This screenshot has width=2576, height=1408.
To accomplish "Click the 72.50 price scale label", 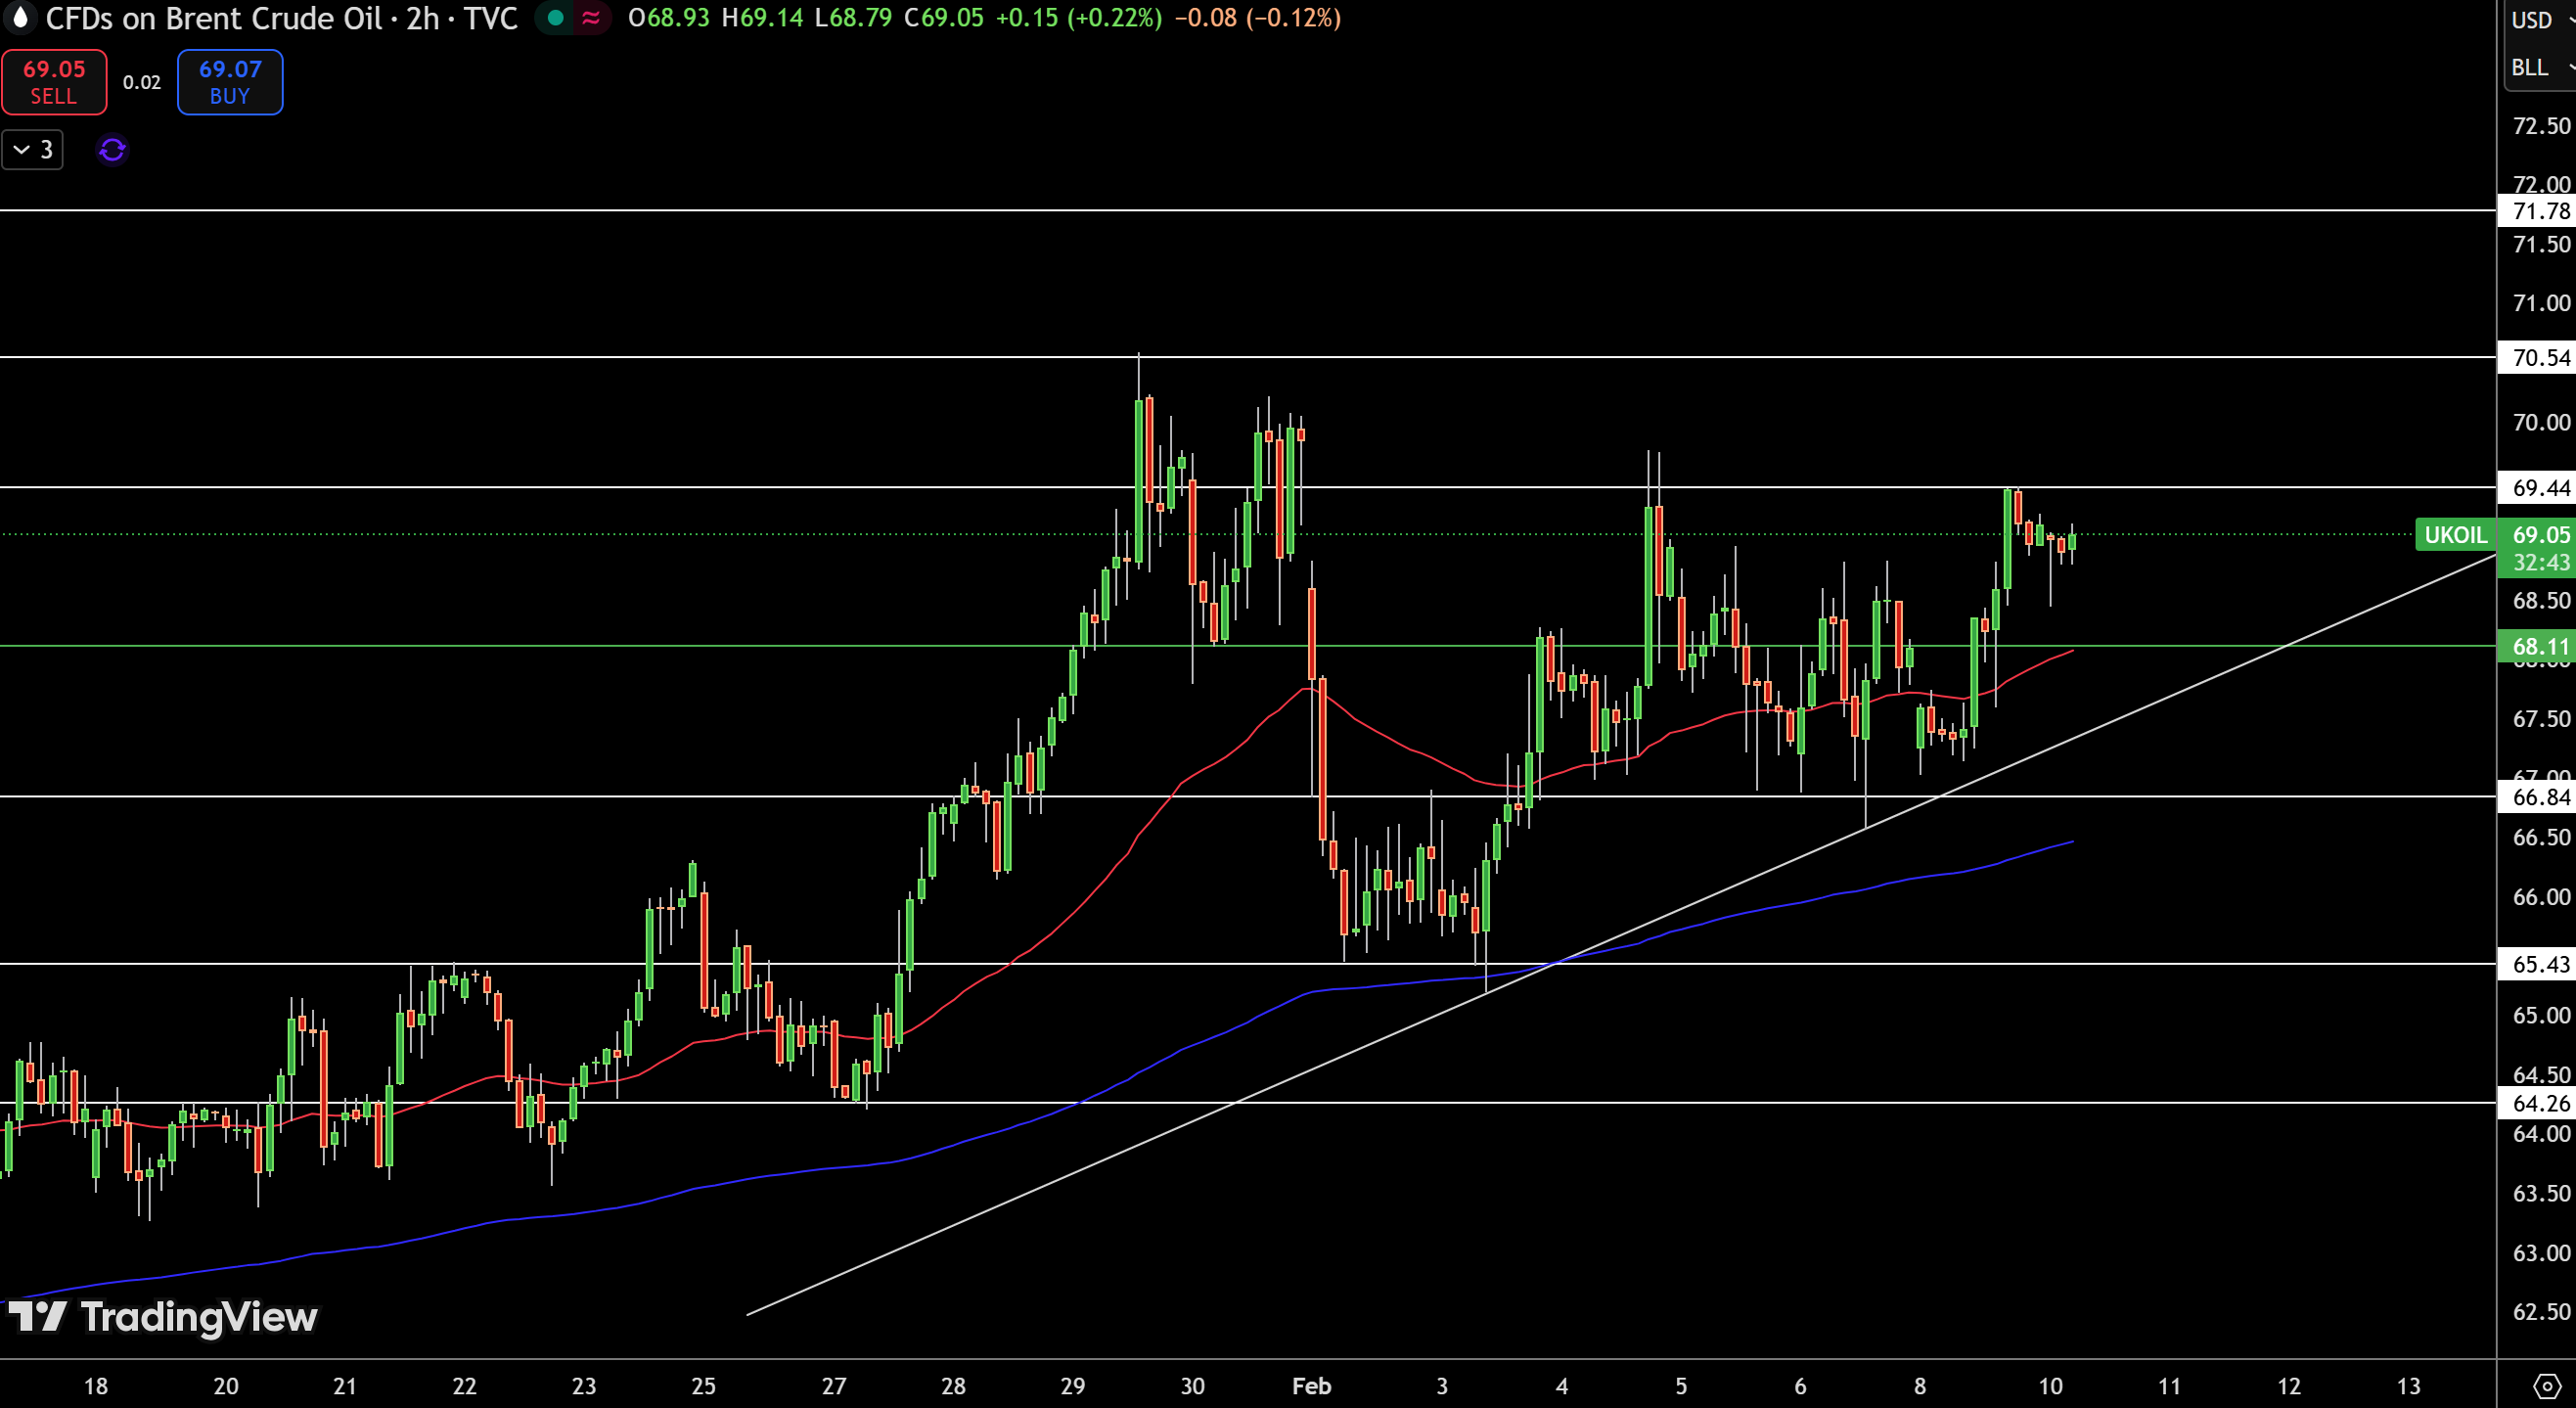I will point(2540,126).
